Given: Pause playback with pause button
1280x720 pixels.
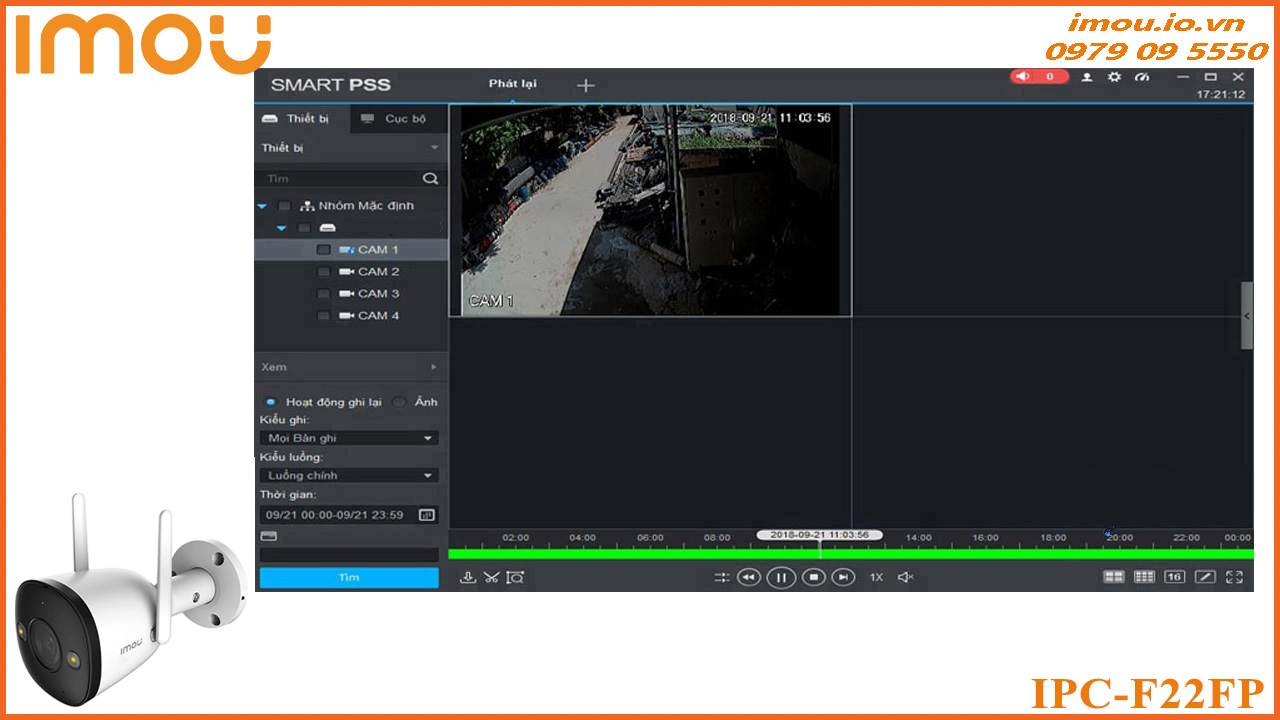Looking at the screenshot, I should click(781, 578).
